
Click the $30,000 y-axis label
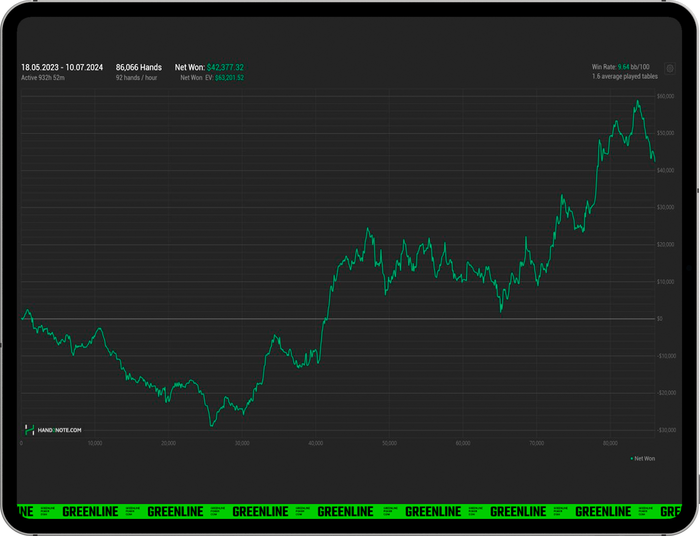pos(665,208)
